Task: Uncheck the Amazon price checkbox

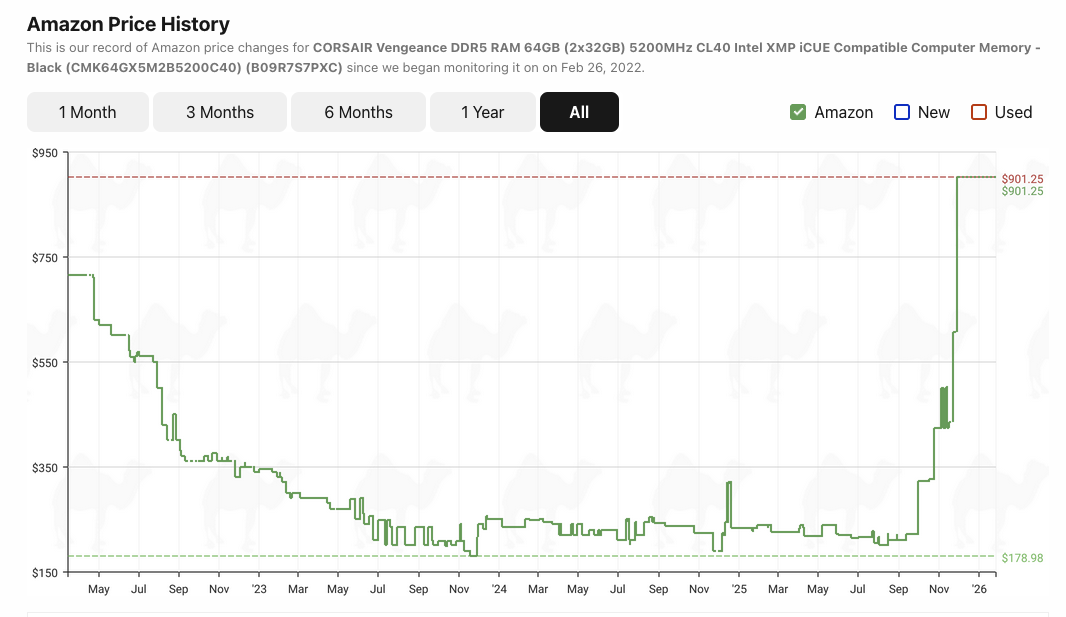Action: [798, 112]
